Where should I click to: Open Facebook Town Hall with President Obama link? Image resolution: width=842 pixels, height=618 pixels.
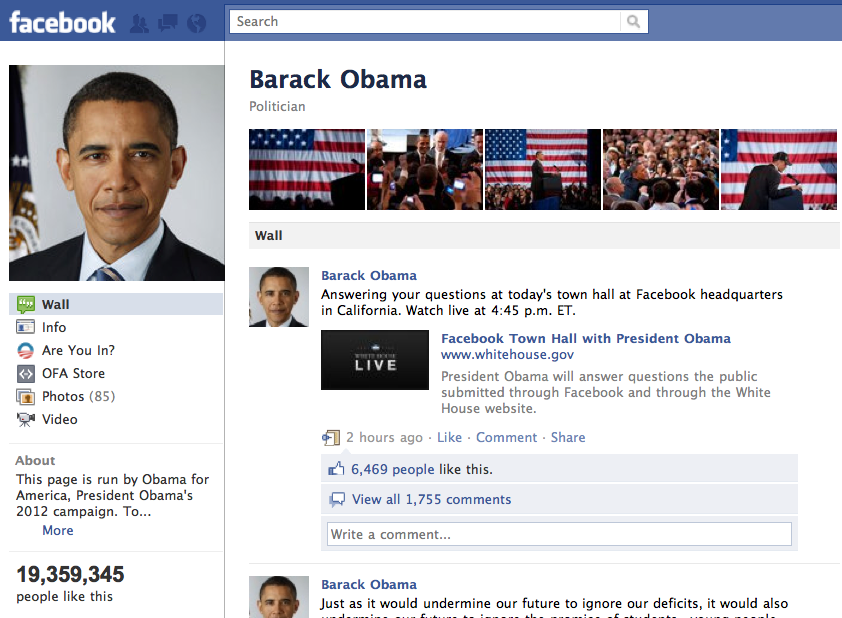click(x=586, y=338)
